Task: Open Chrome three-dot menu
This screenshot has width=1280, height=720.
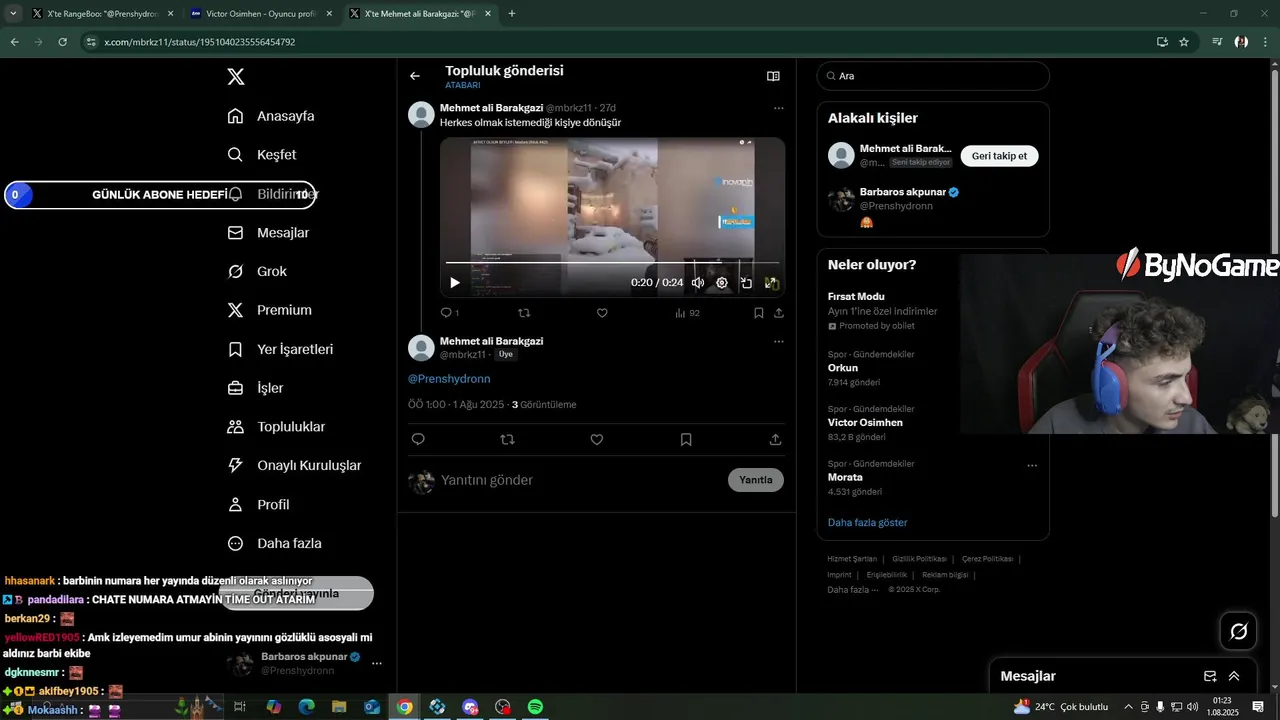Action: point(1266,42)
